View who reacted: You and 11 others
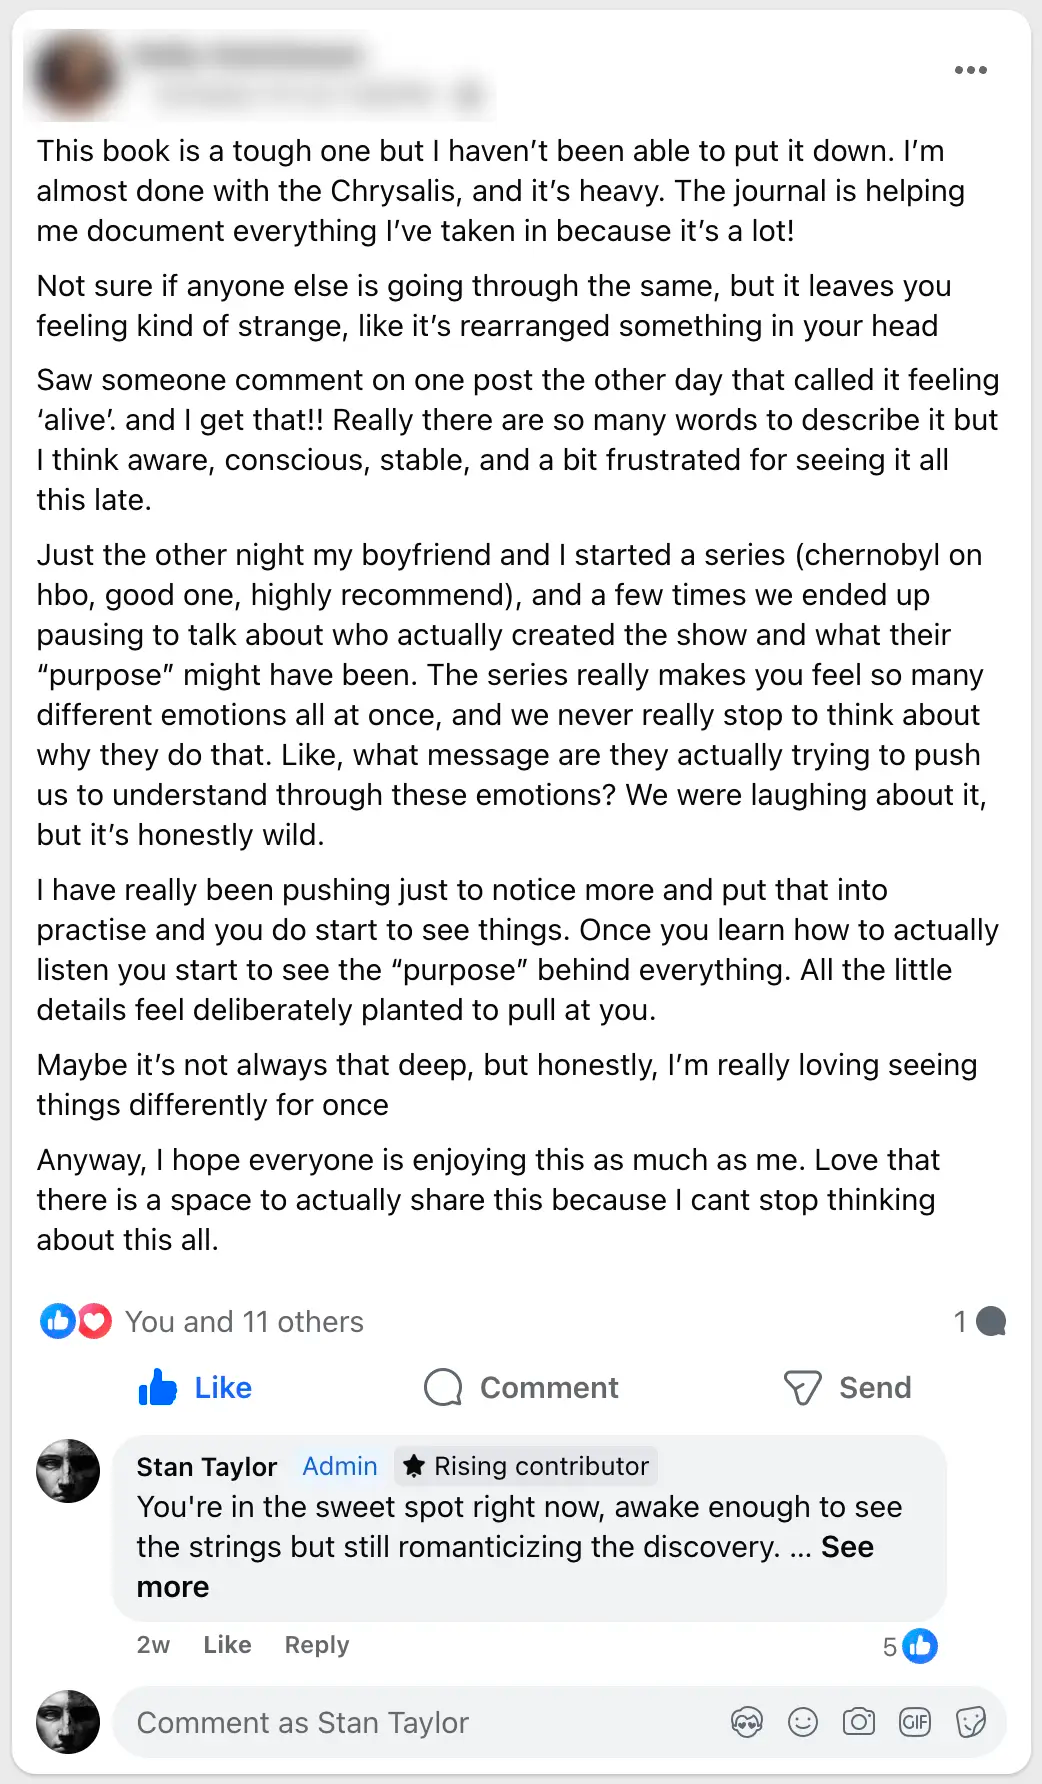This screenshot has height=1784, width=1042. (244, 1322)
